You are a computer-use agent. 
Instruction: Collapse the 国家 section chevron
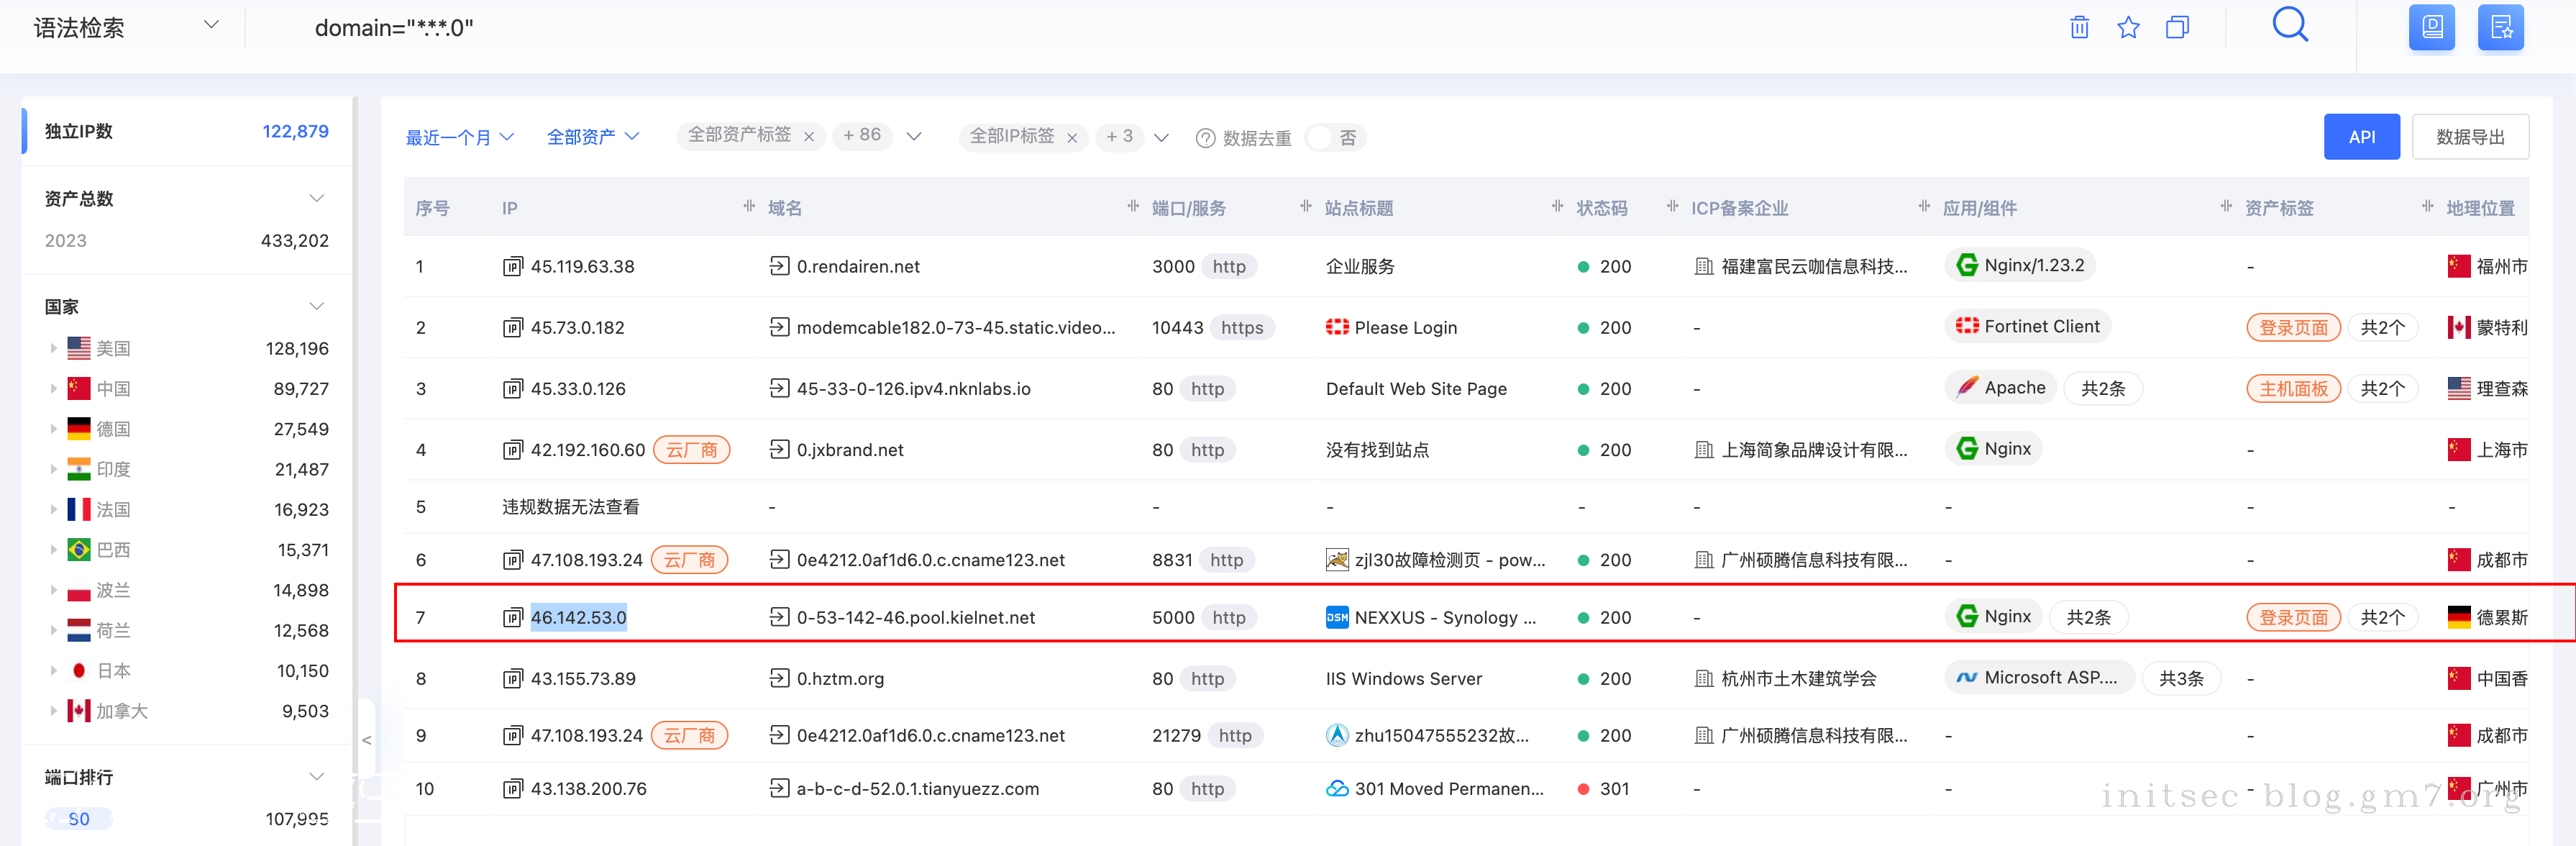(317, 306)
